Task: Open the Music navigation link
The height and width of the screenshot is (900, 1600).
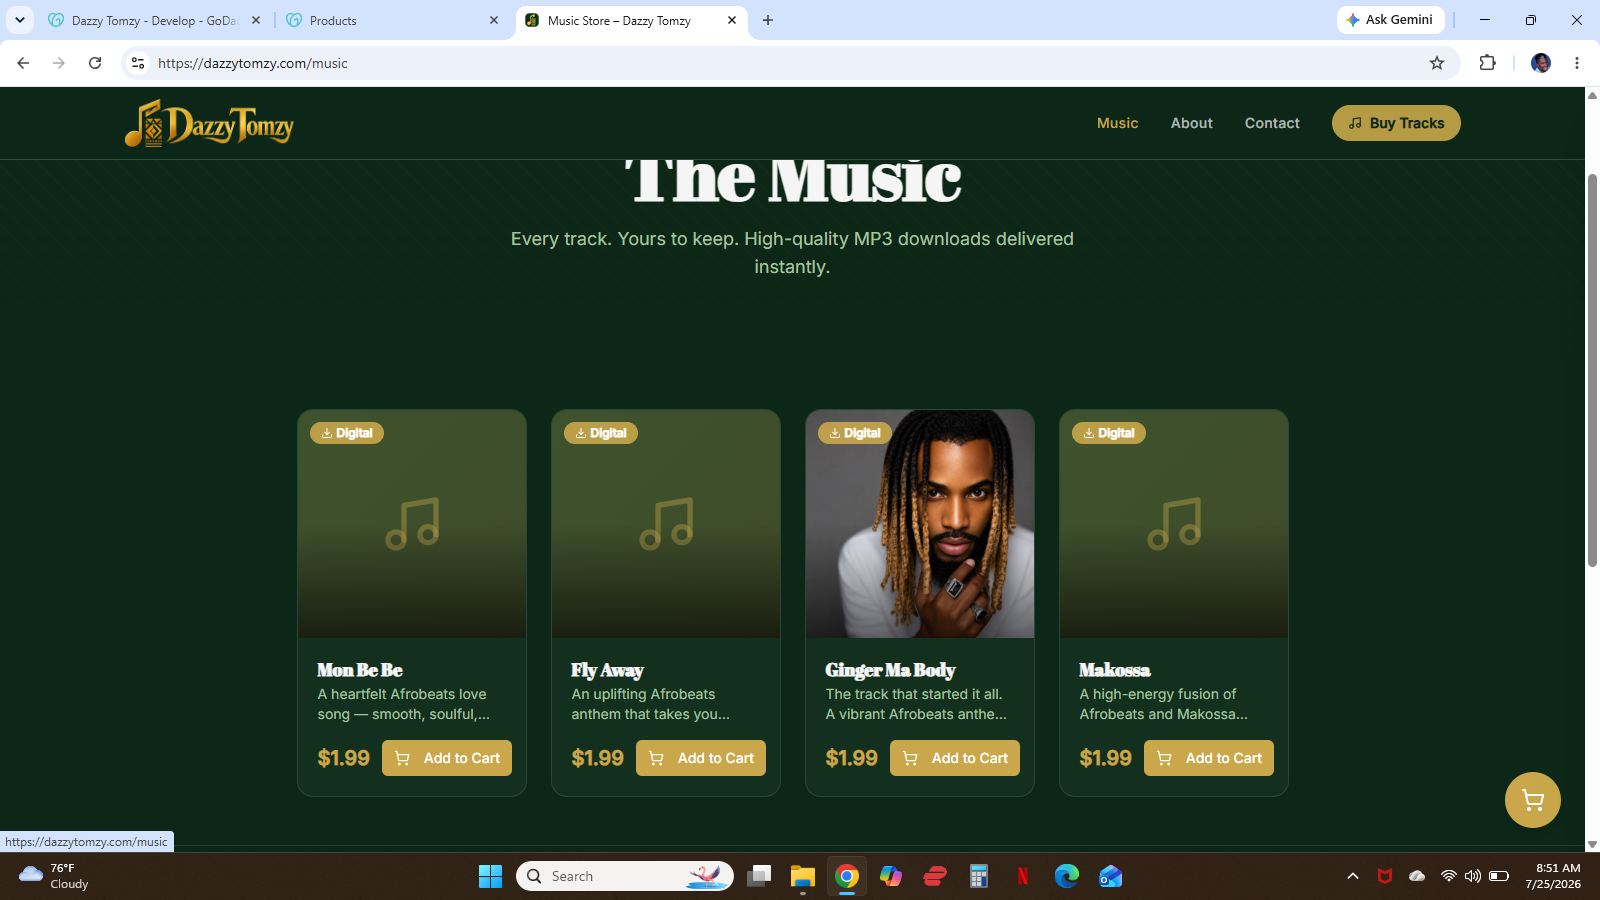Action: [x=1117, y=123]
